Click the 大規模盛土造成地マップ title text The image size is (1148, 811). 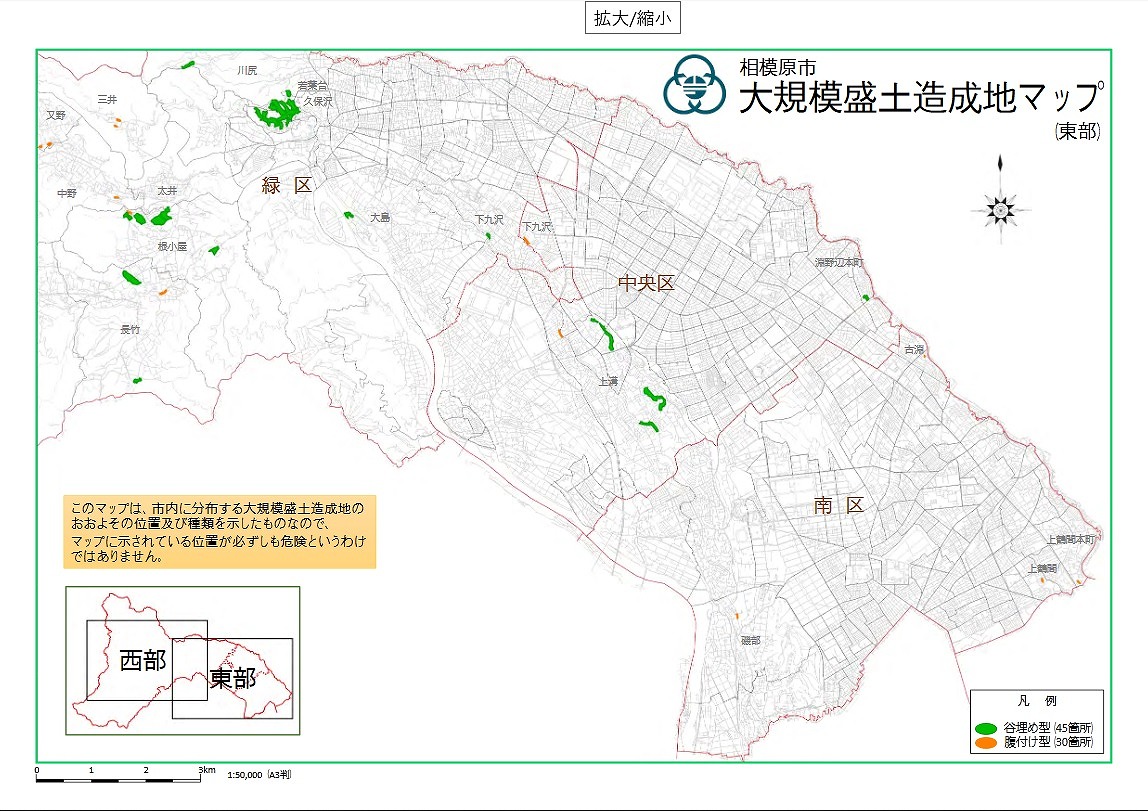point(919,98)
